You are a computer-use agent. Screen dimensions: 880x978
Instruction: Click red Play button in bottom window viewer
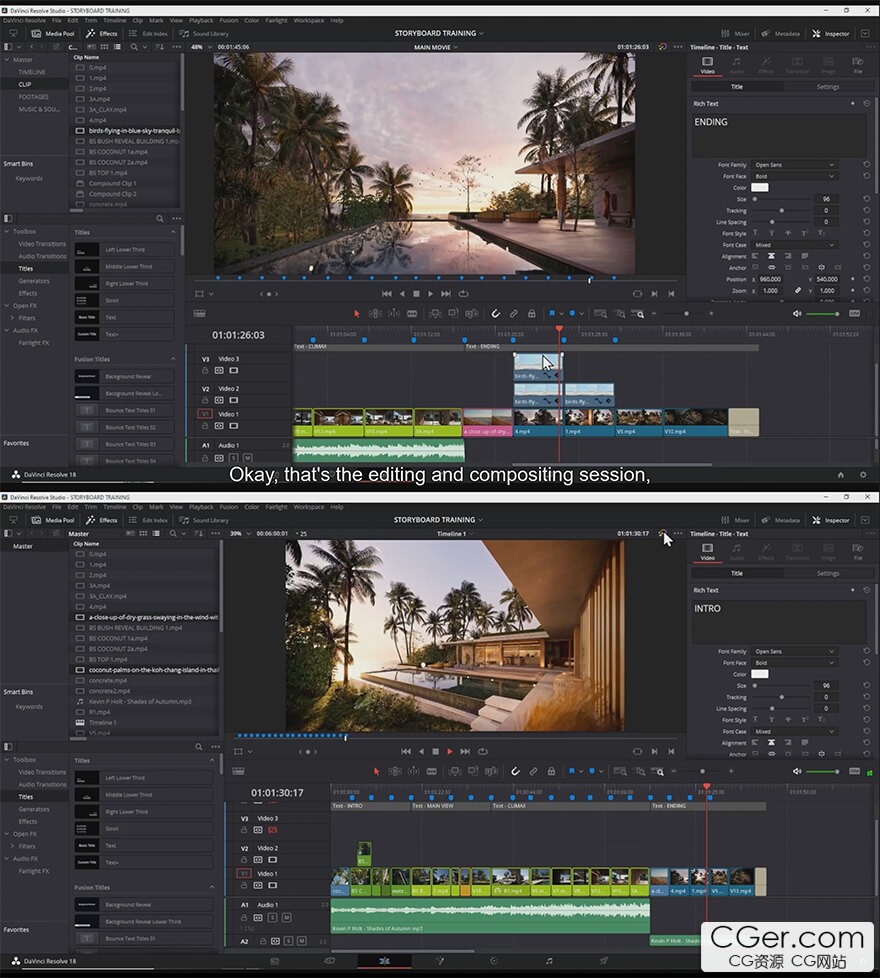point(450,752)
